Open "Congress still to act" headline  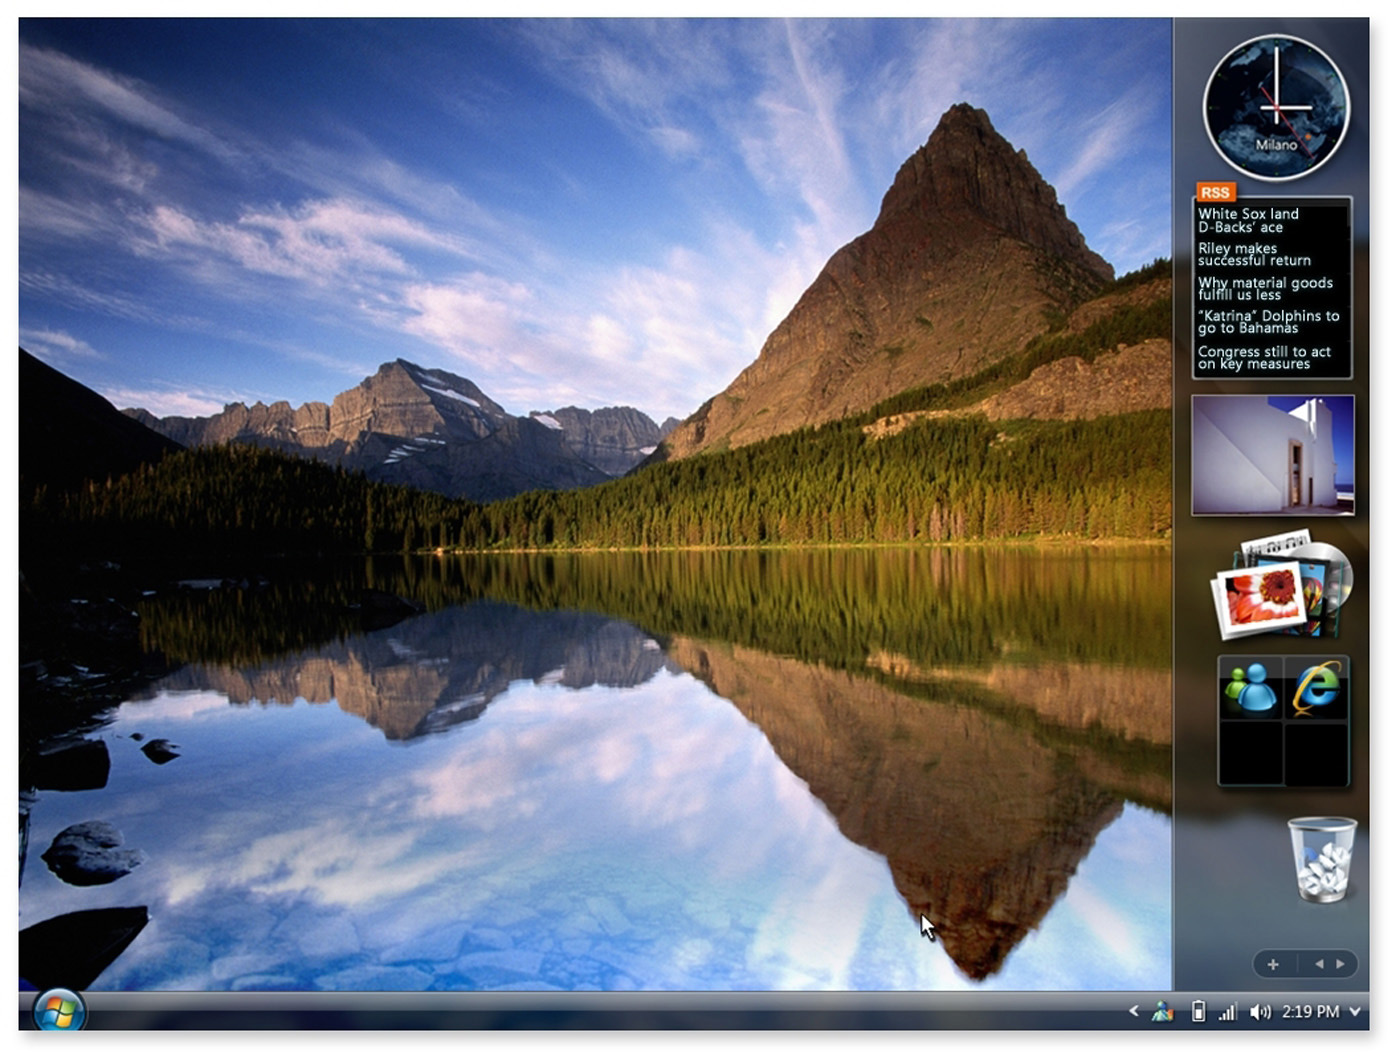[x=1264, y=358]
